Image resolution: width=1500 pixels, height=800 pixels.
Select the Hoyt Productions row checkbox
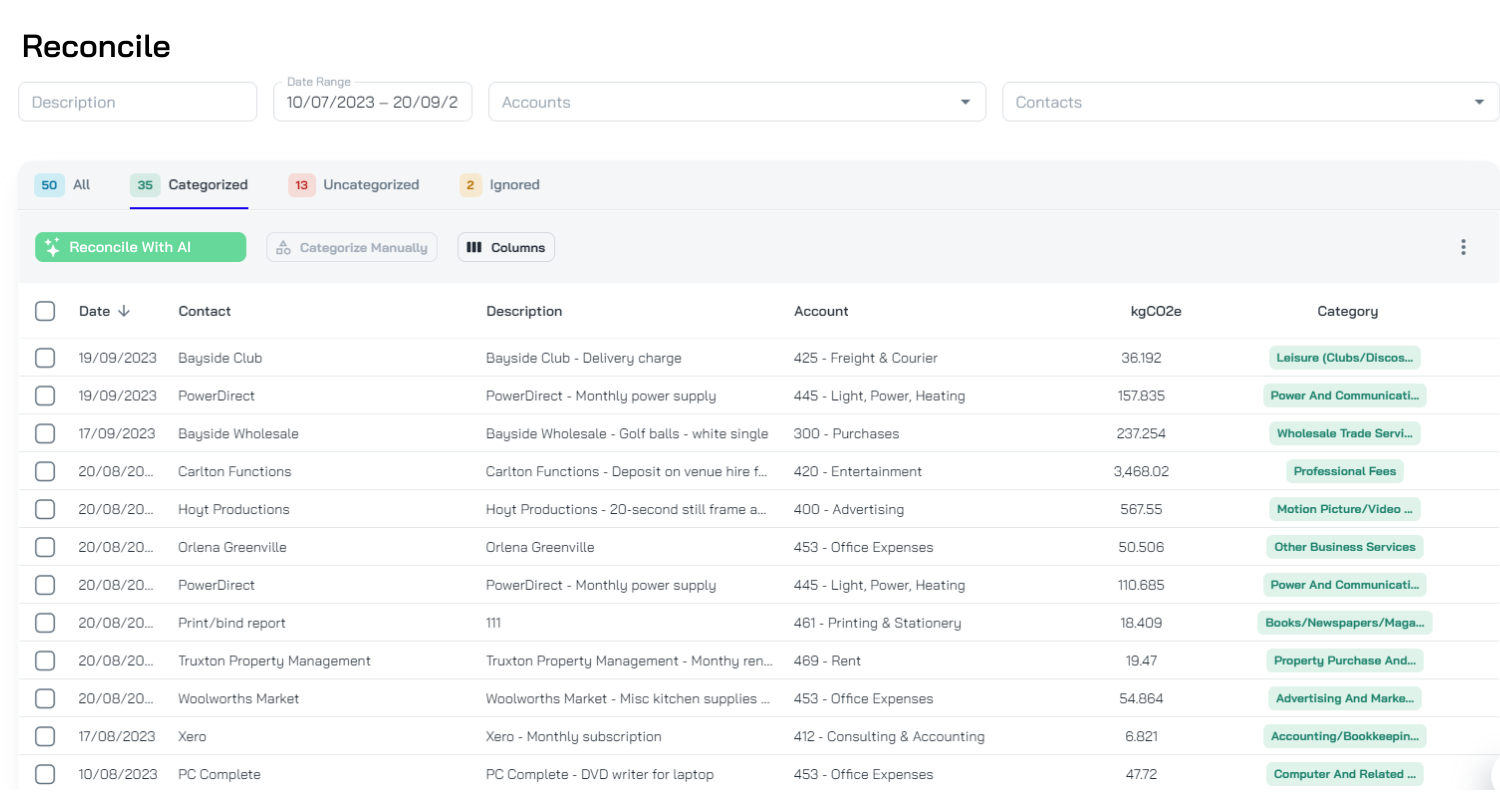pyautogui.click(x=45, y=509)
